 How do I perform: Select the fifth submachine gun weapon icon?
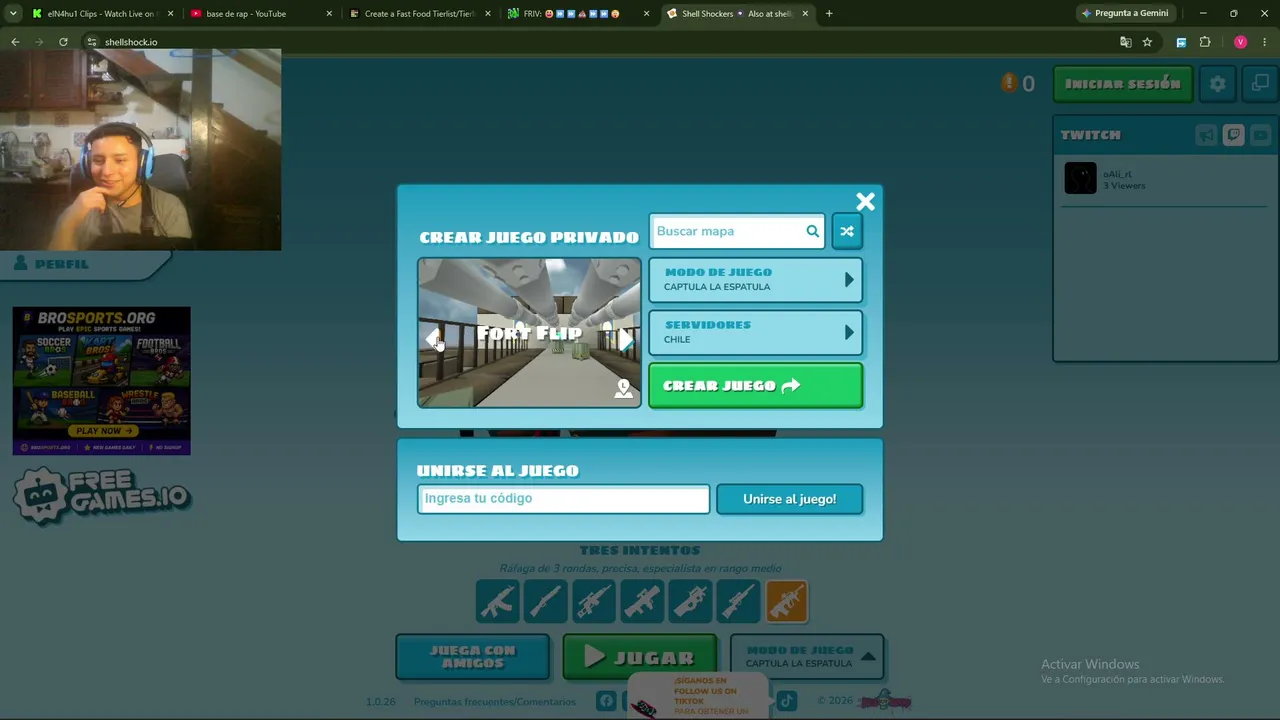pyautogui.click(x=690, y=601)
